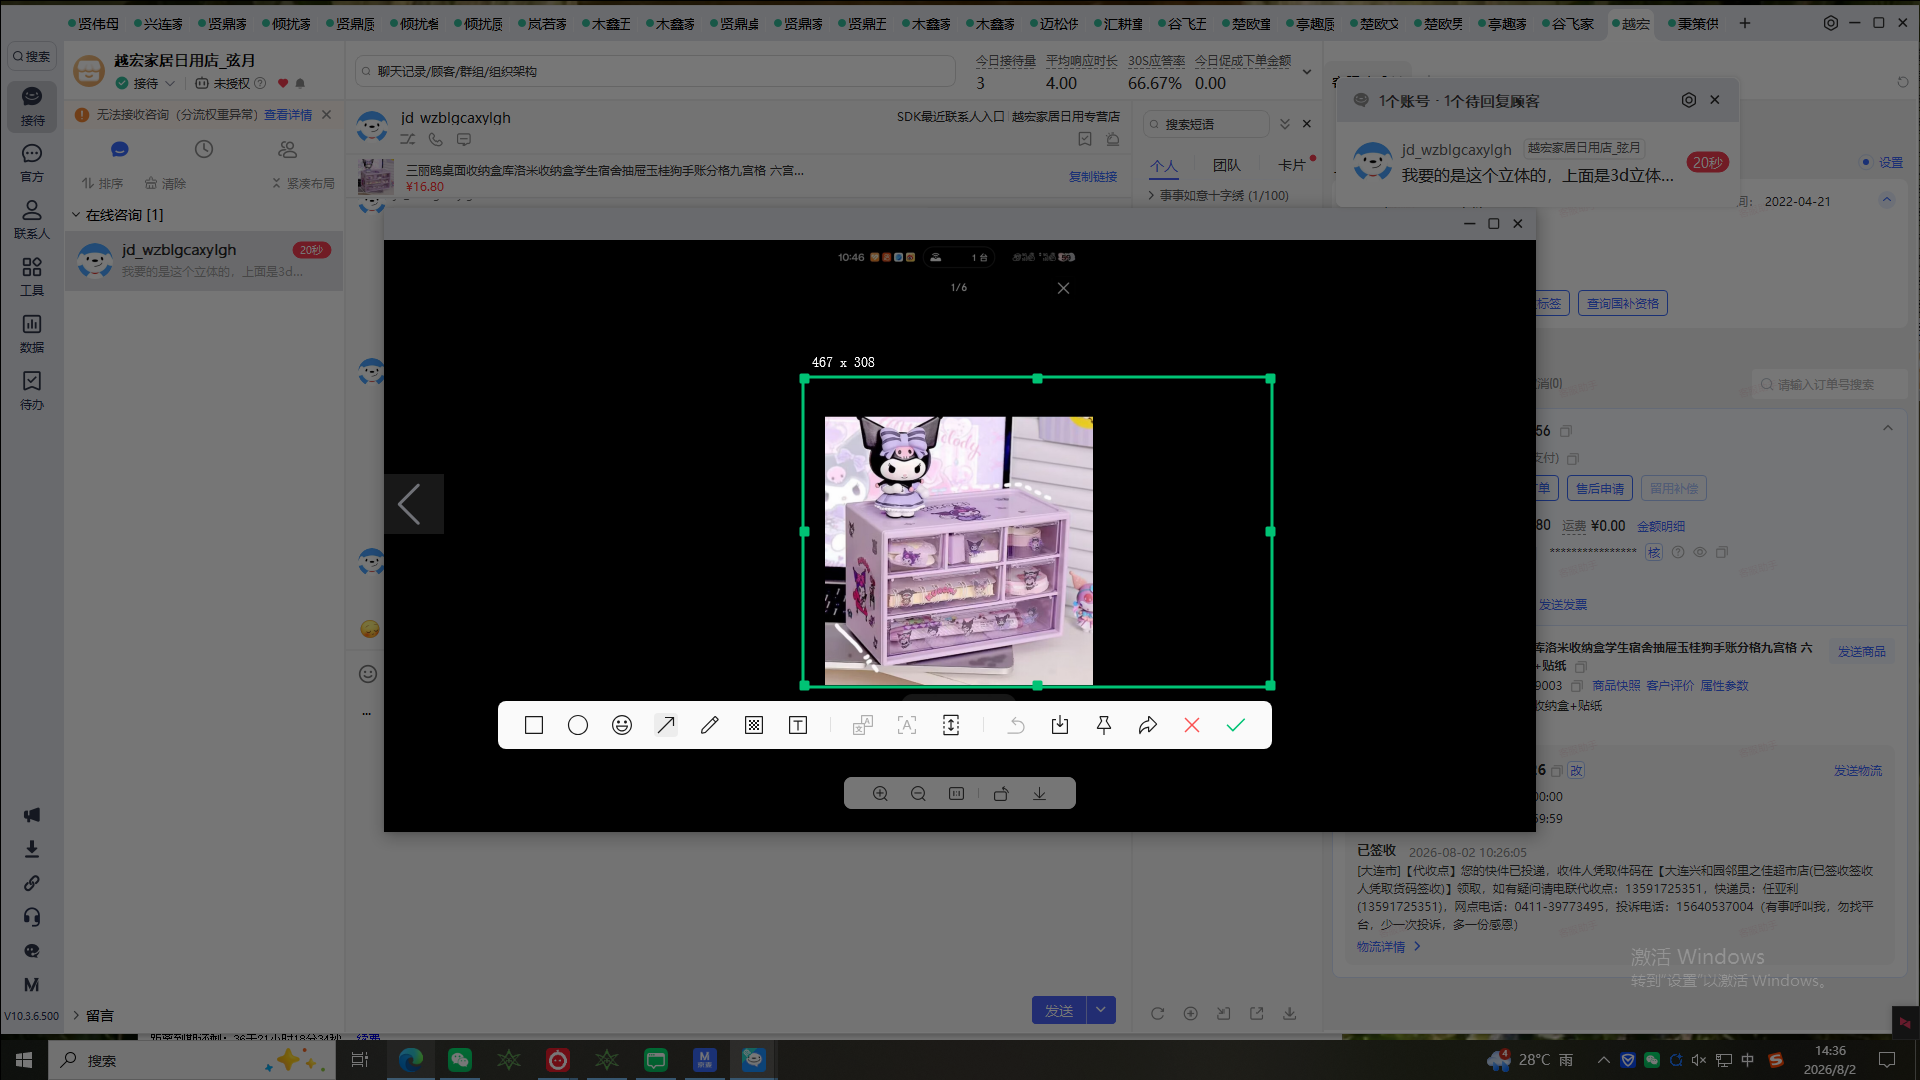
Task: Open the 卡片 quick phrases tab
Action: 1291,165
